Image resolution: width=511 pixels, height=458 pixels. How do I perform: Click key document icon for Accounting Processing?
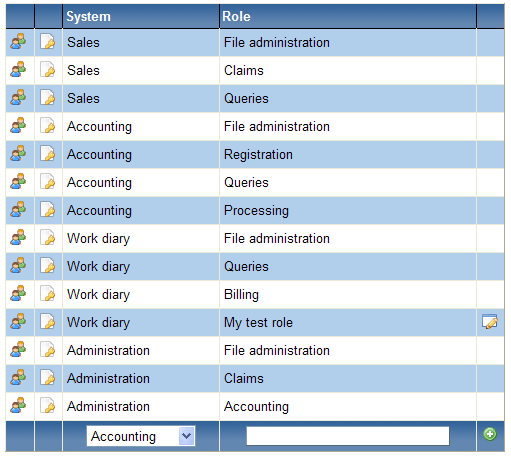pyautogui.click(x=48, y=210)
